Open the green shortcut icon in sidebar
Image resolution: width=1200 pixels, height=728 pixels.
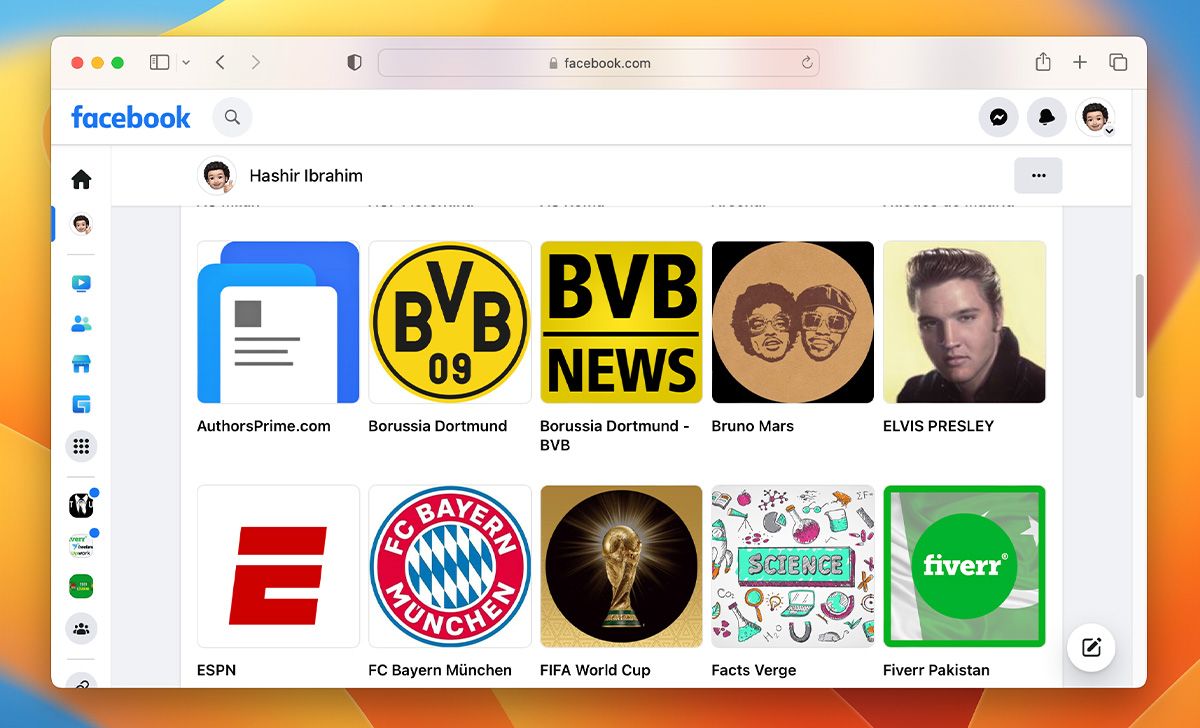[x=81, y=587]
